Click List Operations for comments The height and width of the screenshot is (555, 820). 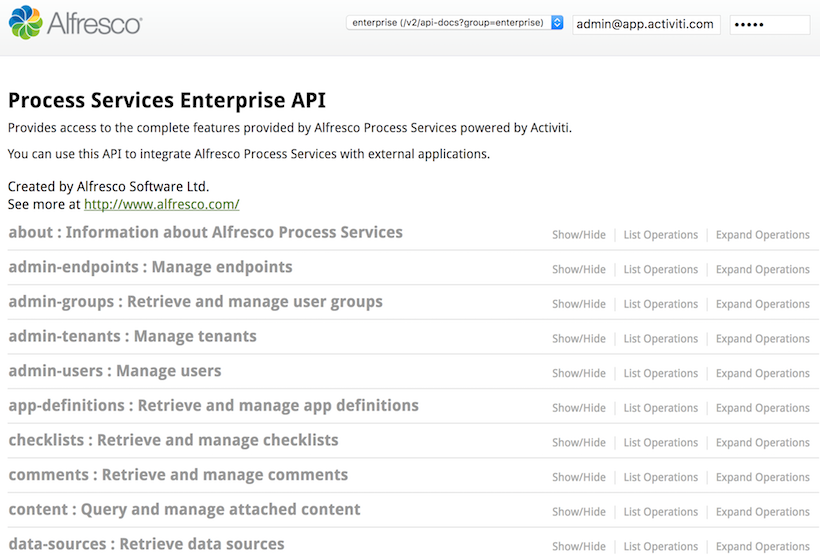pyautogui.click(x=660, y=477)
